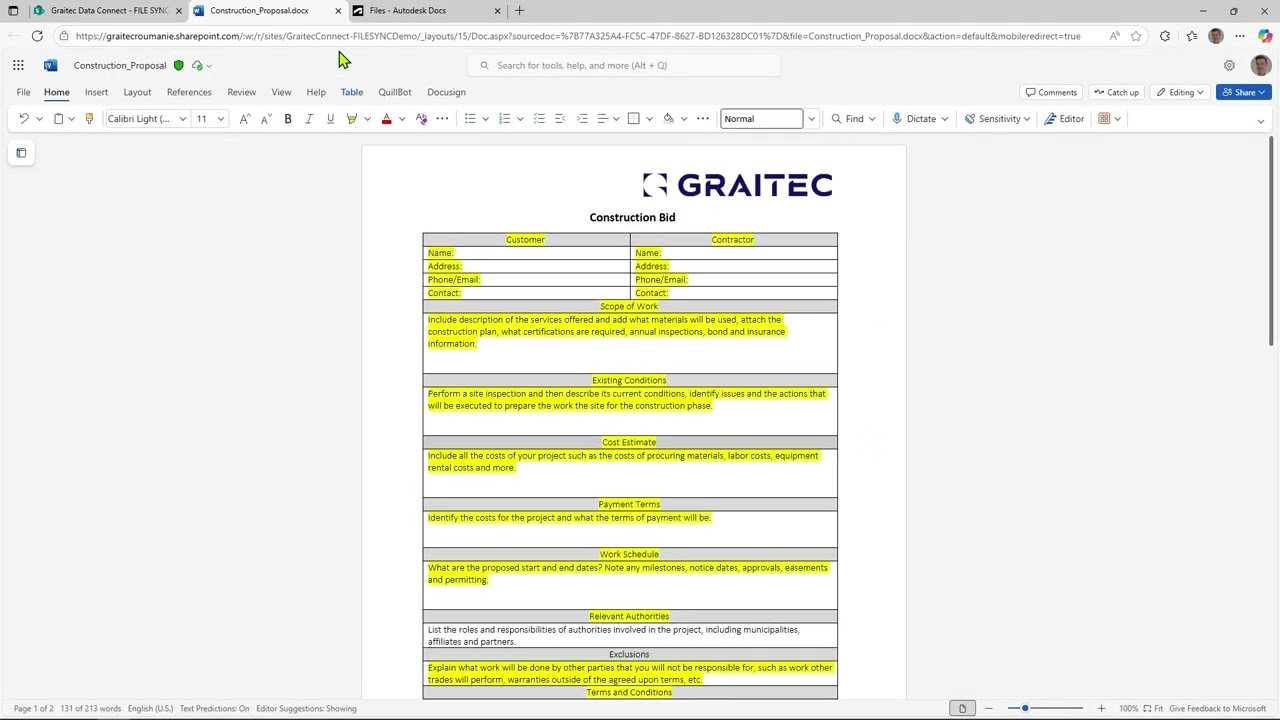Expand the font color dropdown arrow
The width and height of the screenshot is (1280, 720).
point(402,119)
